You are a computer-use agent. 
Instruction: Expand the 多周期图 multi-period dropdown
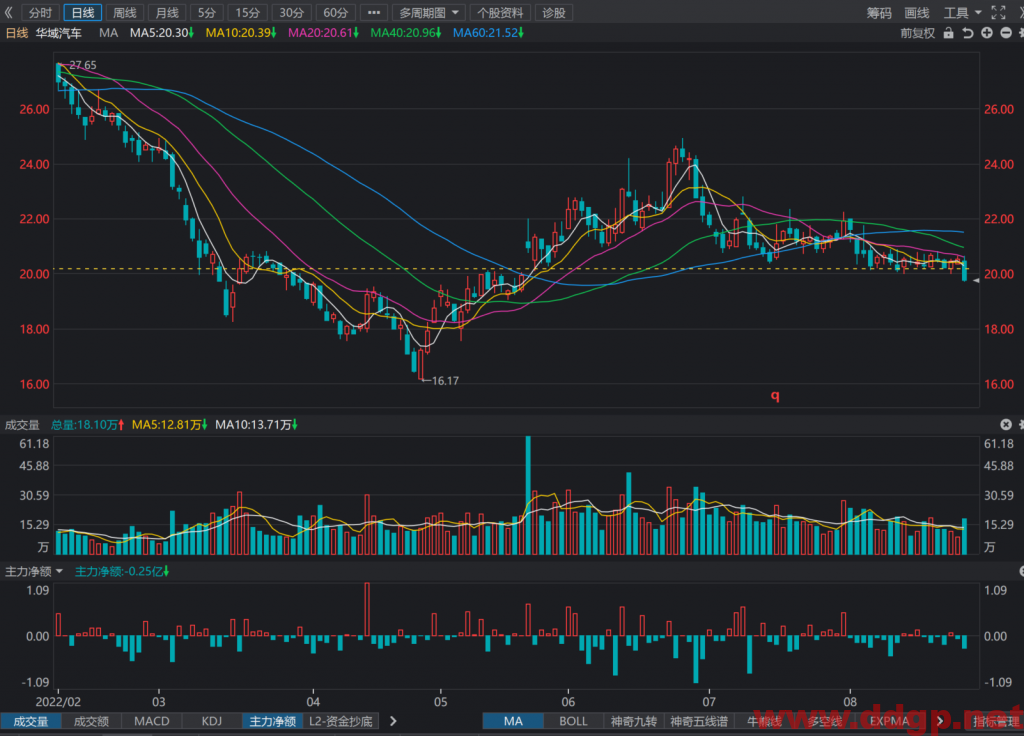pos(428,12)
